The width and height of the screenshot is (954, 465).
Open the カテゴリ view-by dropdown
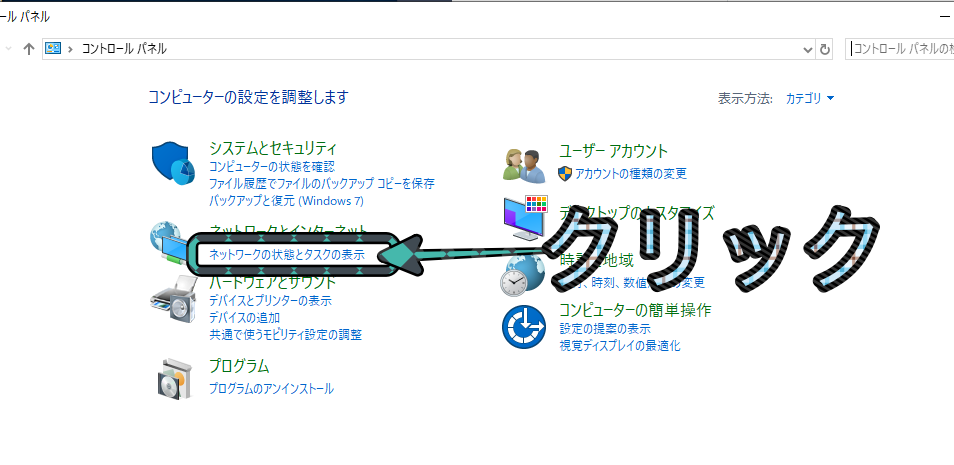810,98
